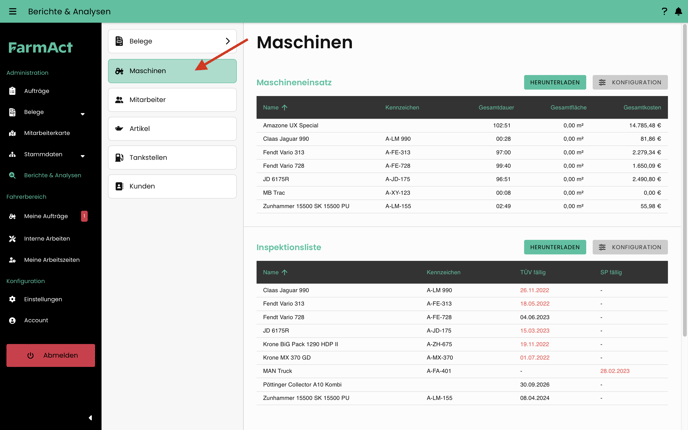This screenshot has height=430, width=688.
Task: Select the Mitarbeiter report category
Action: pyautogui.click(x=172, y=100)
